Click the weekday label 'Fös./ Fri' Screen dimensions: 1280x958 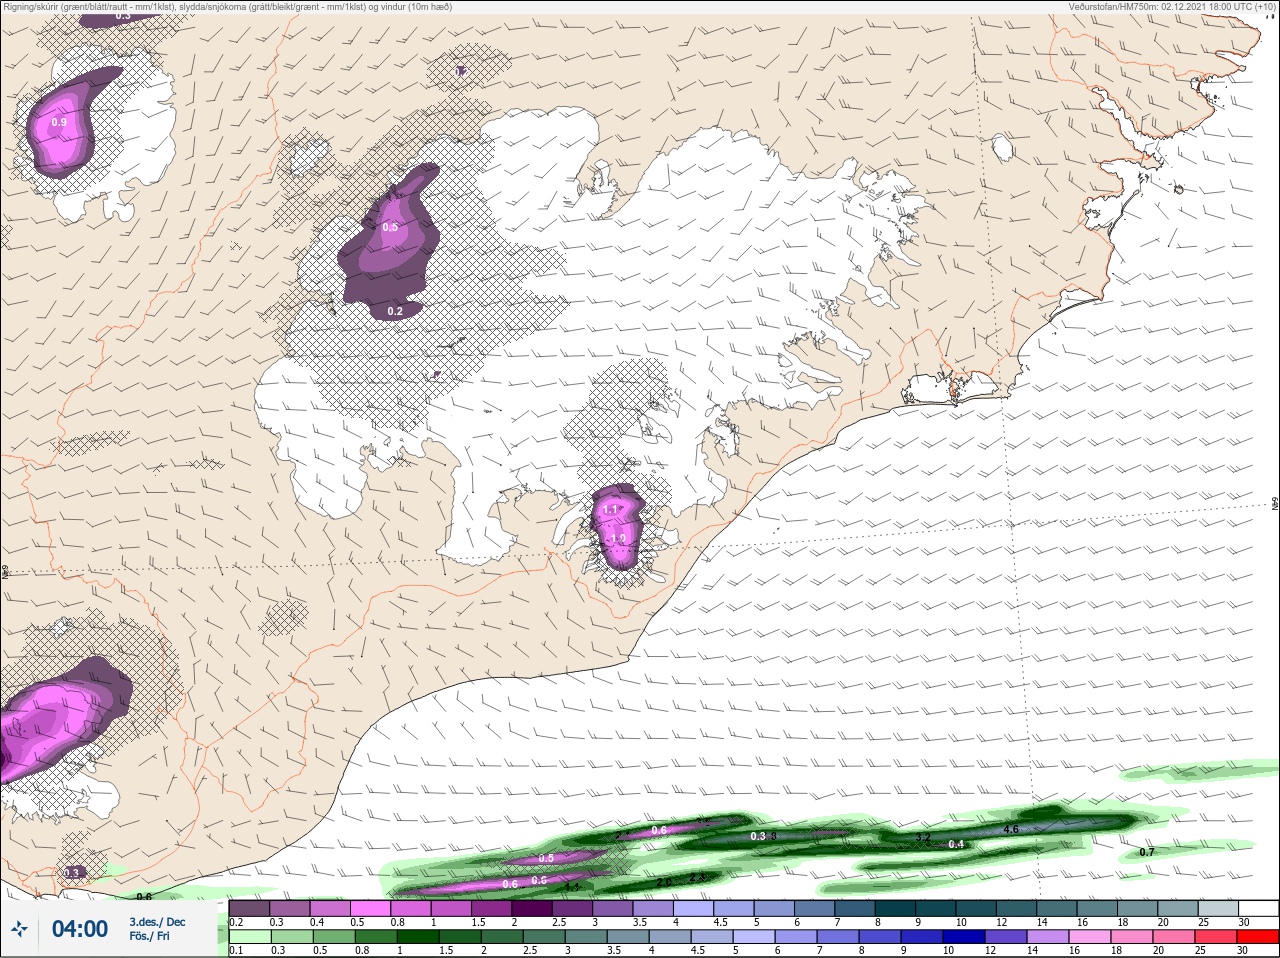[x=150, y=937]
